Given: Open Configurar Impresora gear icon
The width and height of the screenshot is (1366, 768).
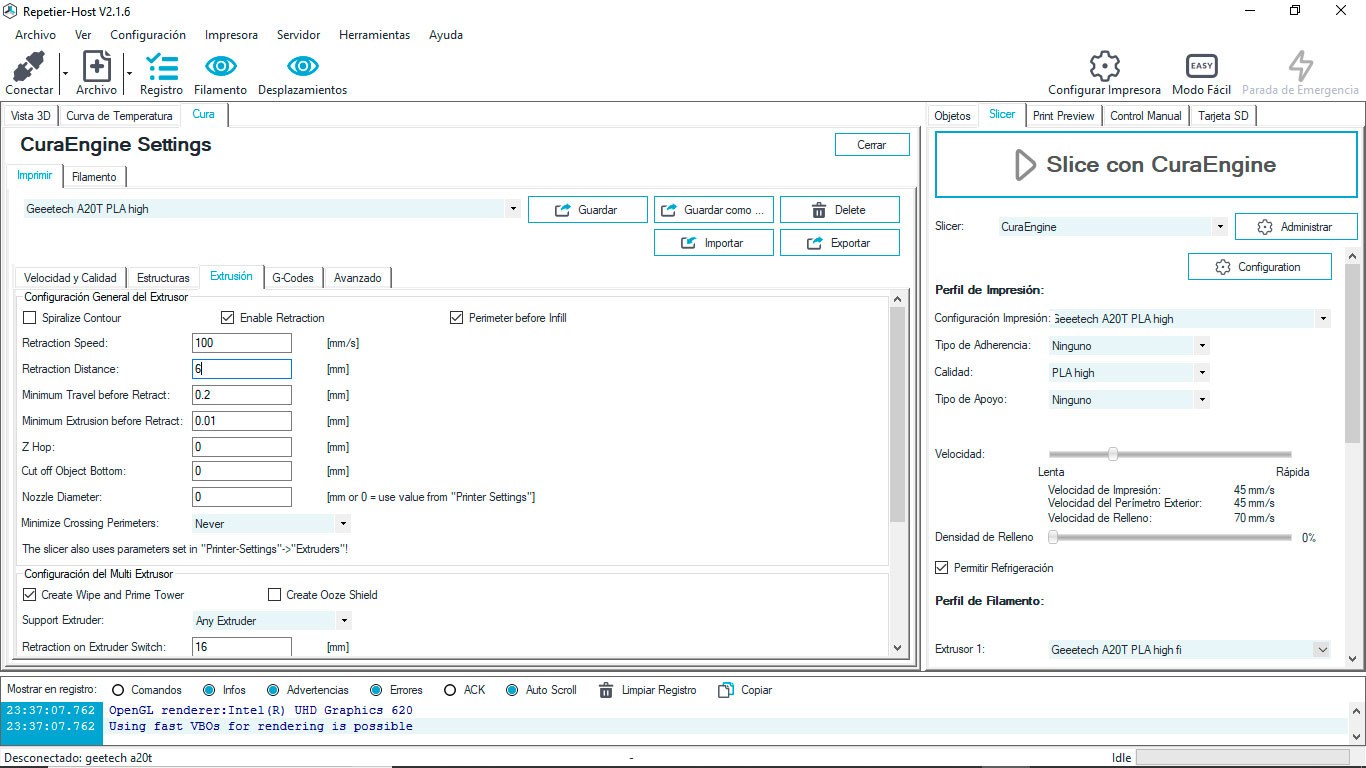Looking at the screenshot, I should click(x=1104, y=67).
